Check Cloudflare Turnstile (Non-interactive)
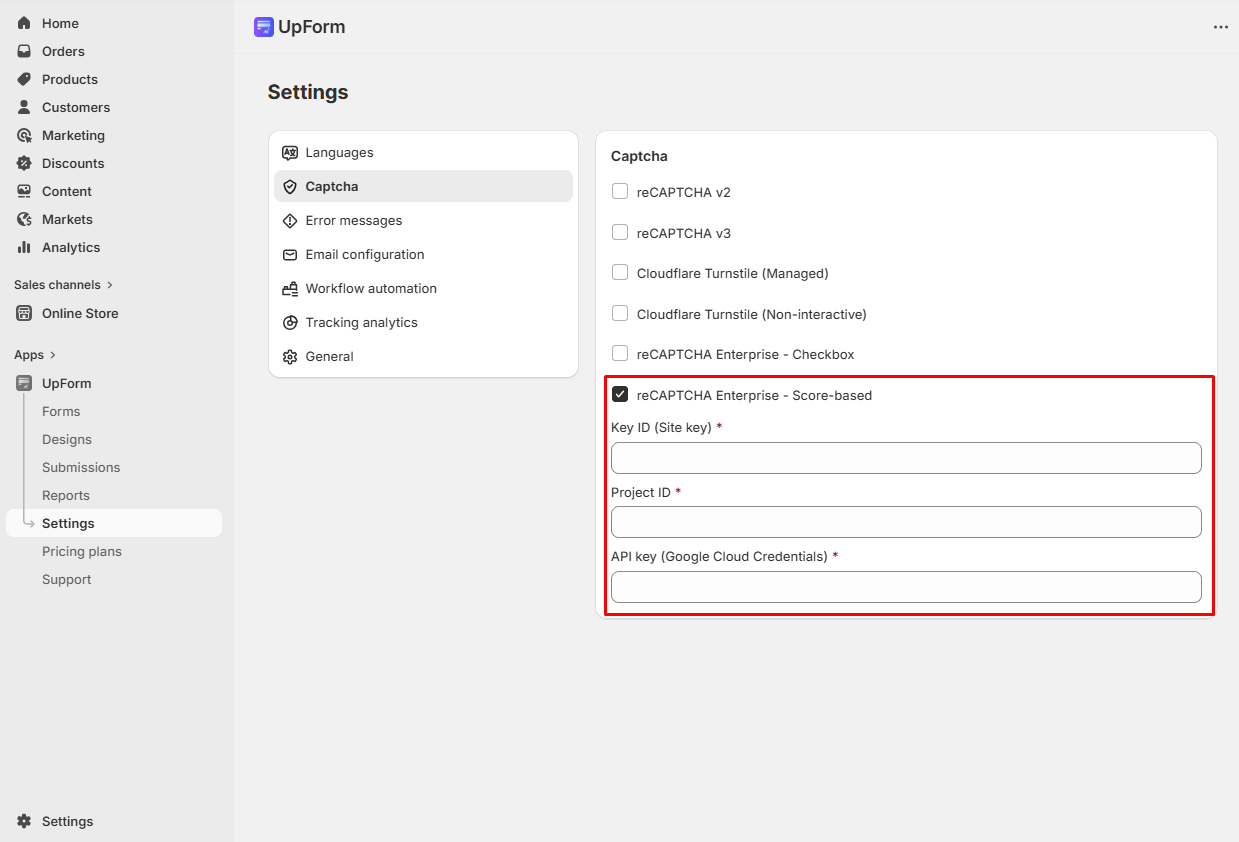1239x842 pixels. pos(620,313)
